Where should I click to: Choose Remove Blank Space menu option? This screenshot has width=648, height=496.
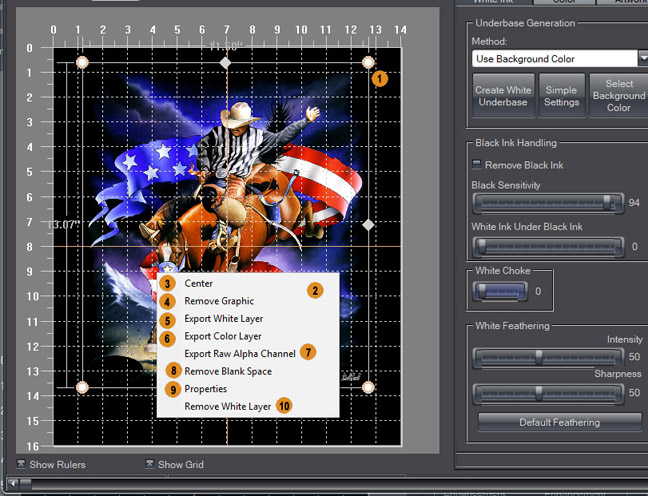(x=228, y=371)
